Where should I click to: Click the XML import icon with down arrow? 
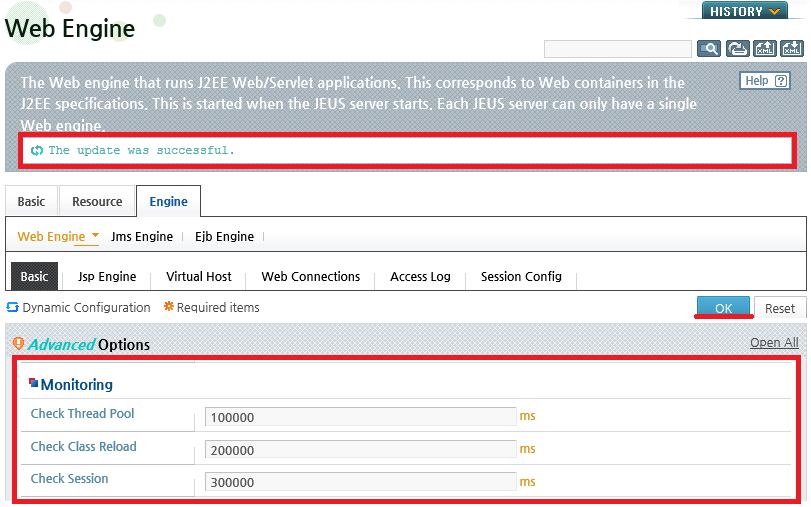(792, 49)
